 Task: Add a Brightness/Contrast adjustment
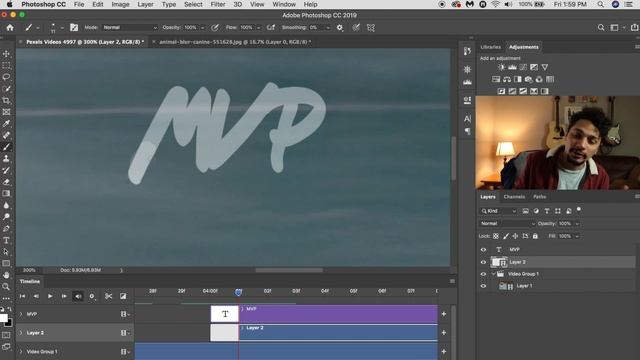click(x=501, y=67)
